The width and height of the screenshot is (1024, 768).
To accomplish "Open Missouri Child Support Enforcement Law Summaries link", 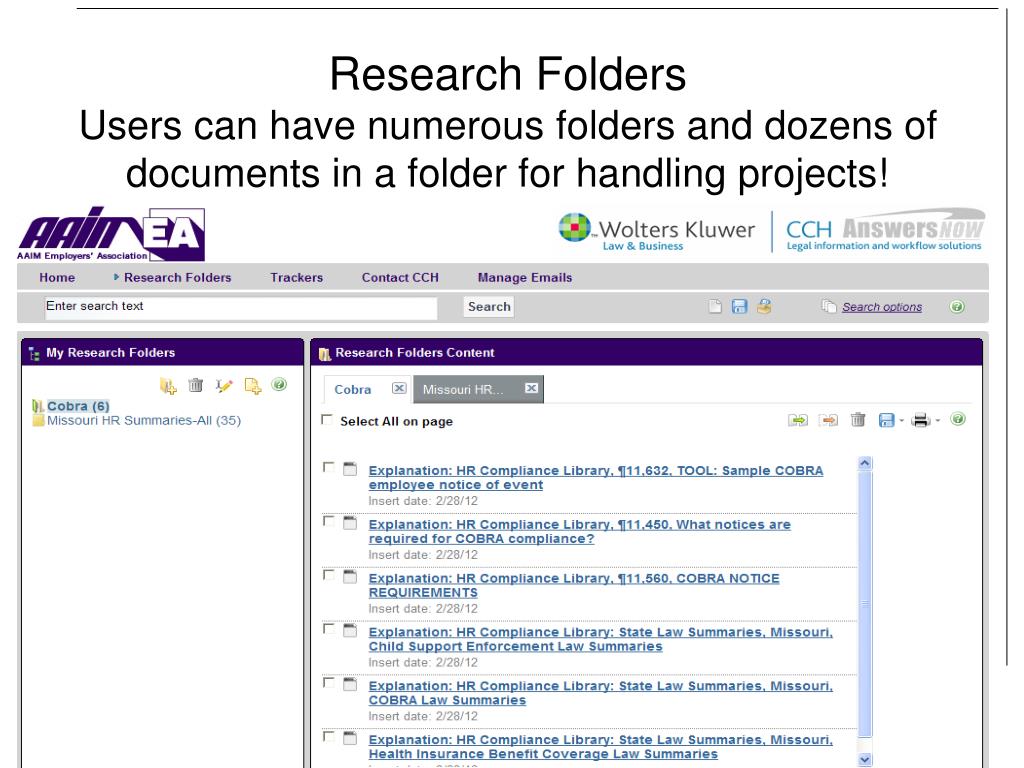I will (x=600, y=639).
